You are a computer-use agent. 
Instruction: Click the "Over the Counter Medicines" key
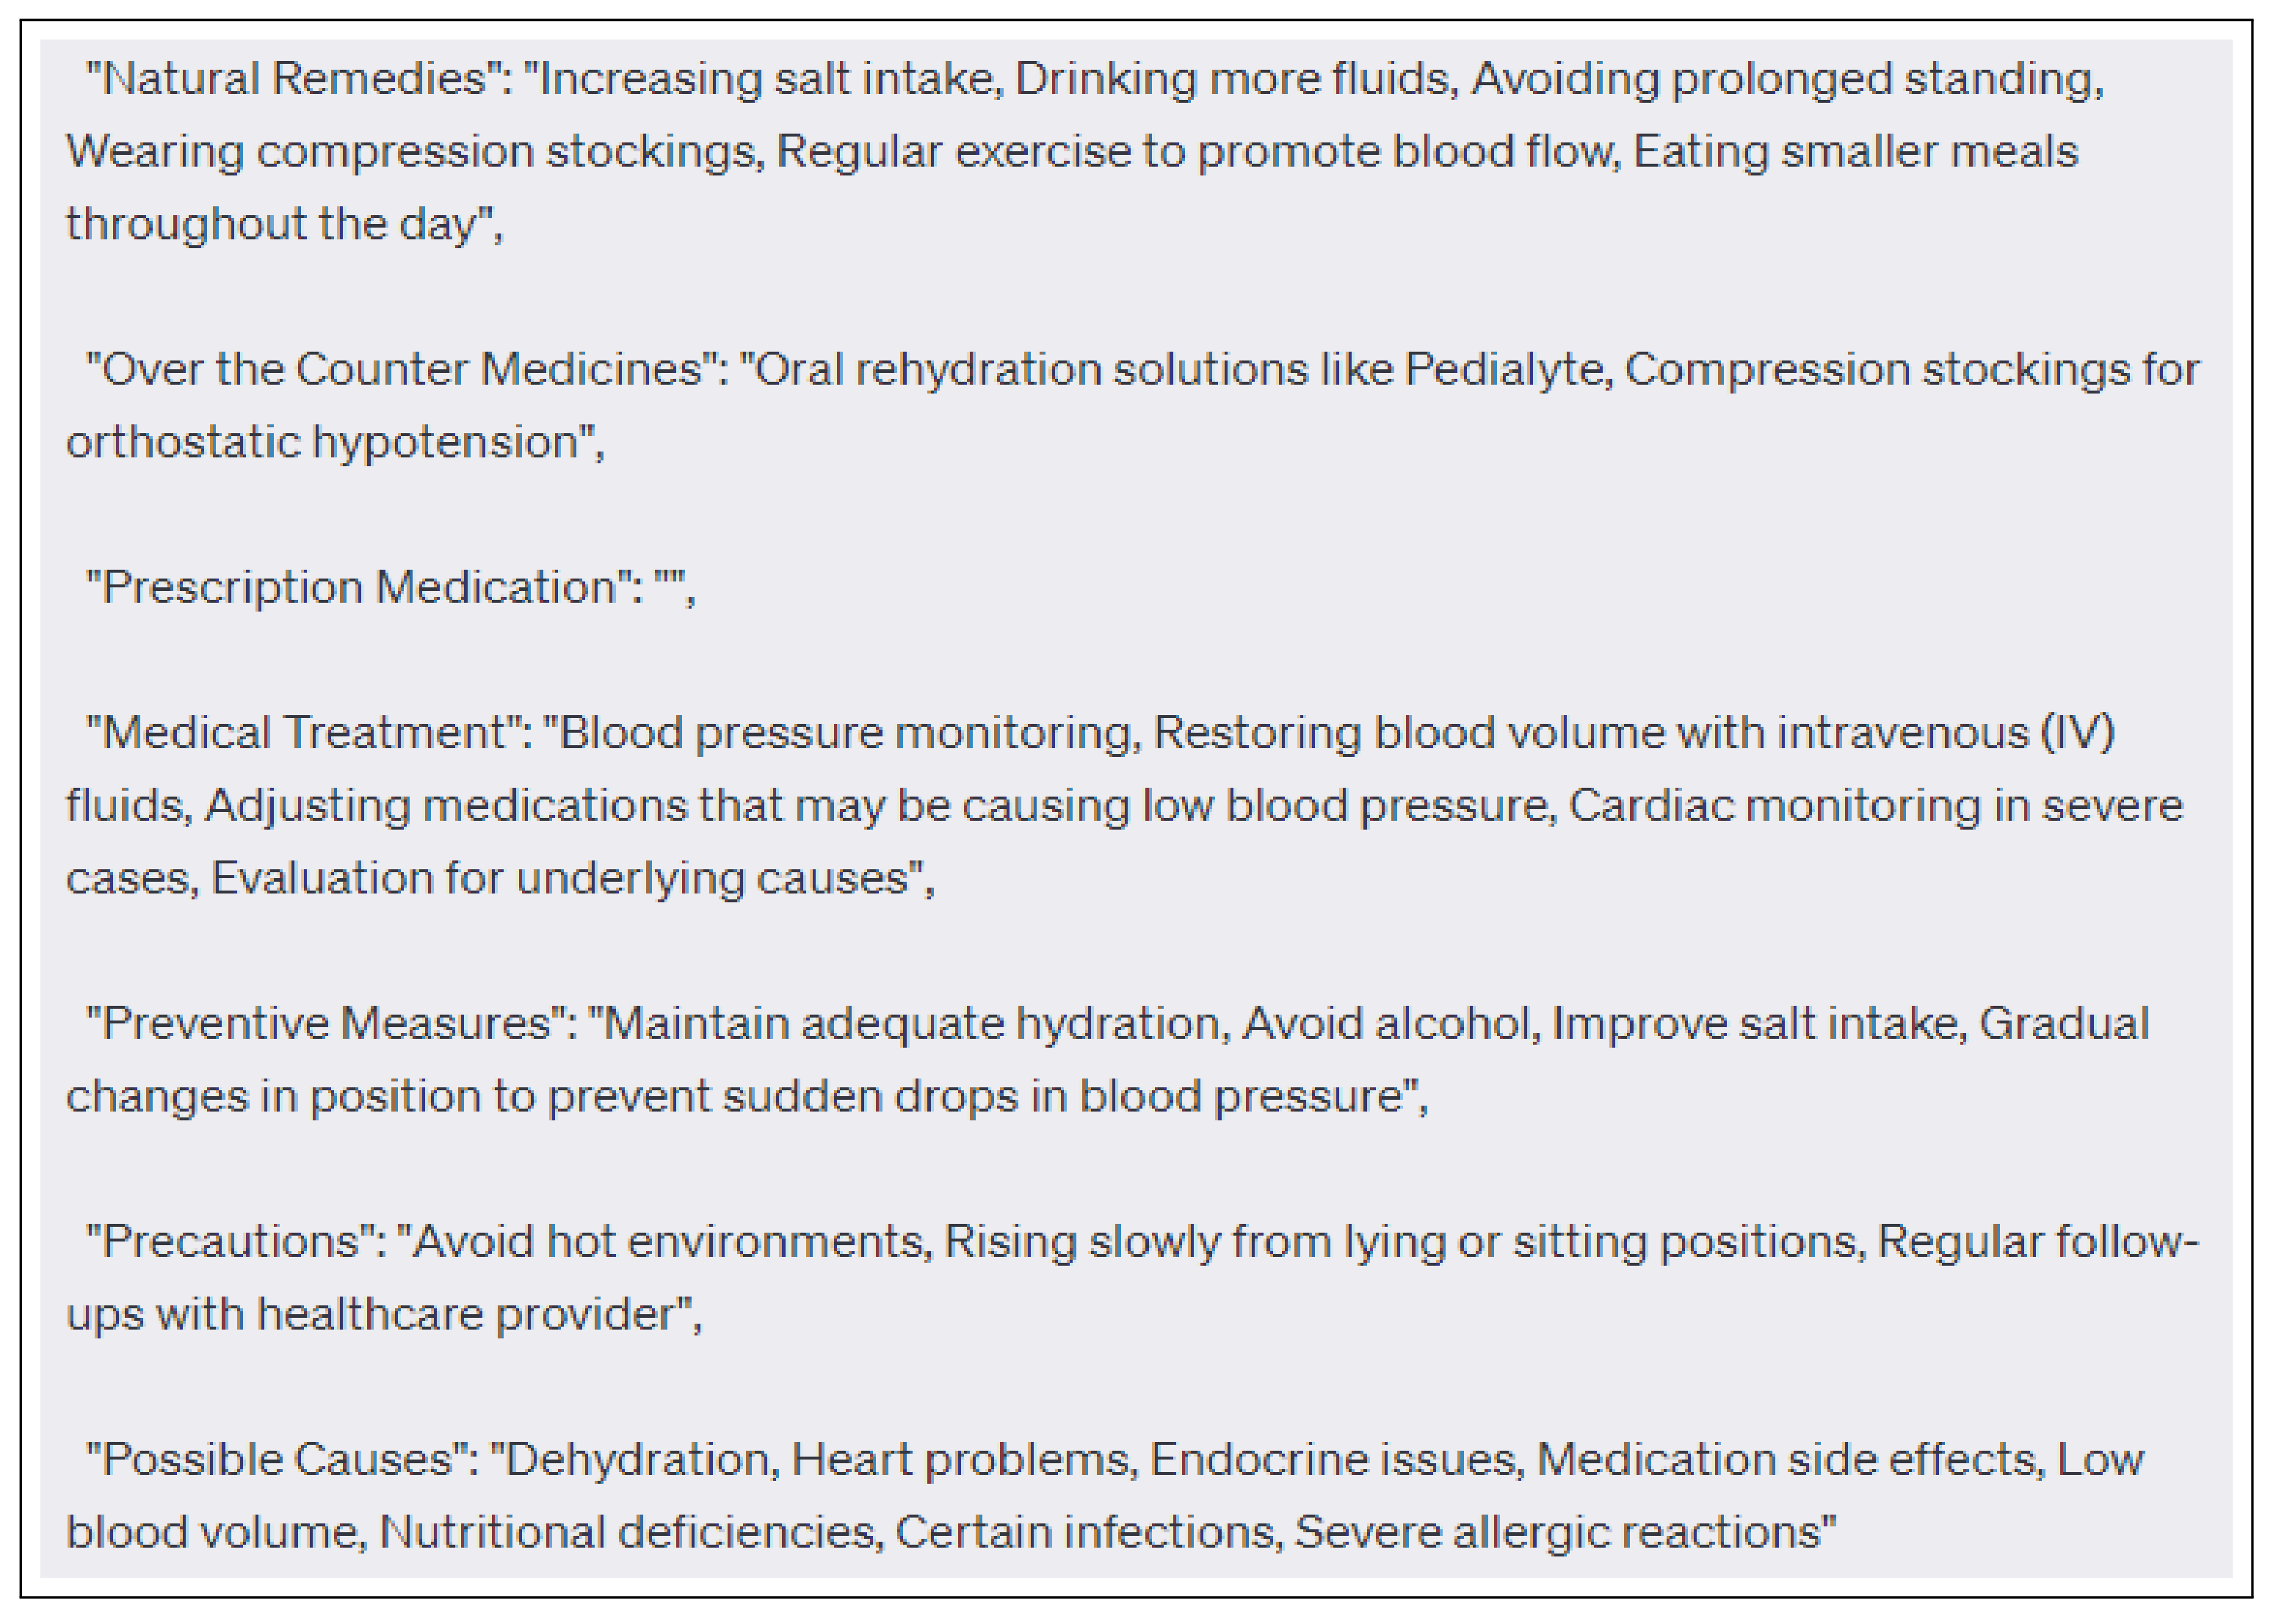pyautogui.click(x=401, y=370)
